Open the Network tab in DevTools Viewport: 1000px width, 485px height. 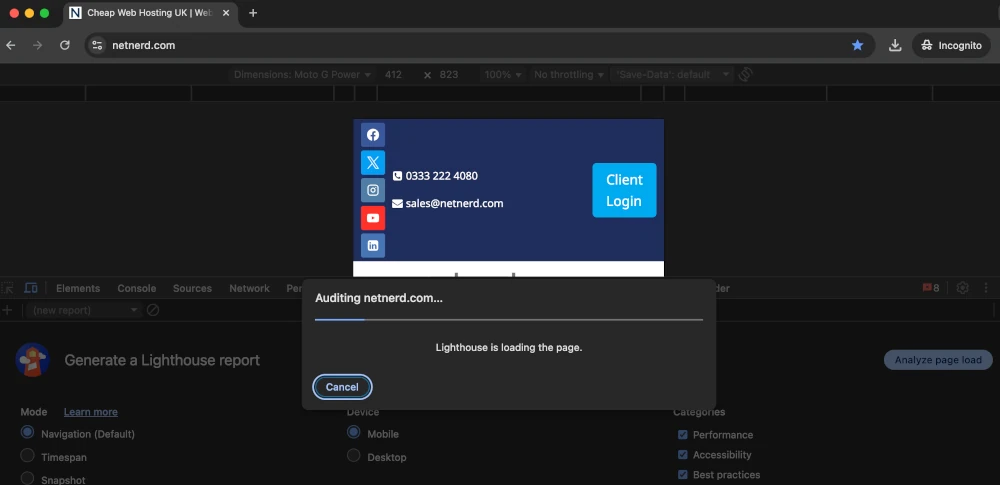[249, 288]
